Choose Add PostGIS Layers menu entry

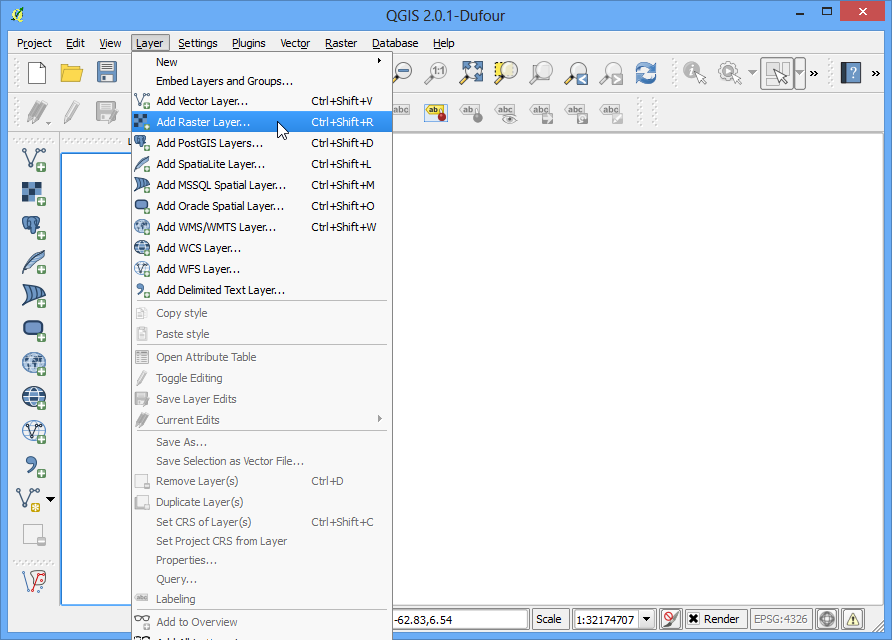pyautogui.click(x=262, y=143)
